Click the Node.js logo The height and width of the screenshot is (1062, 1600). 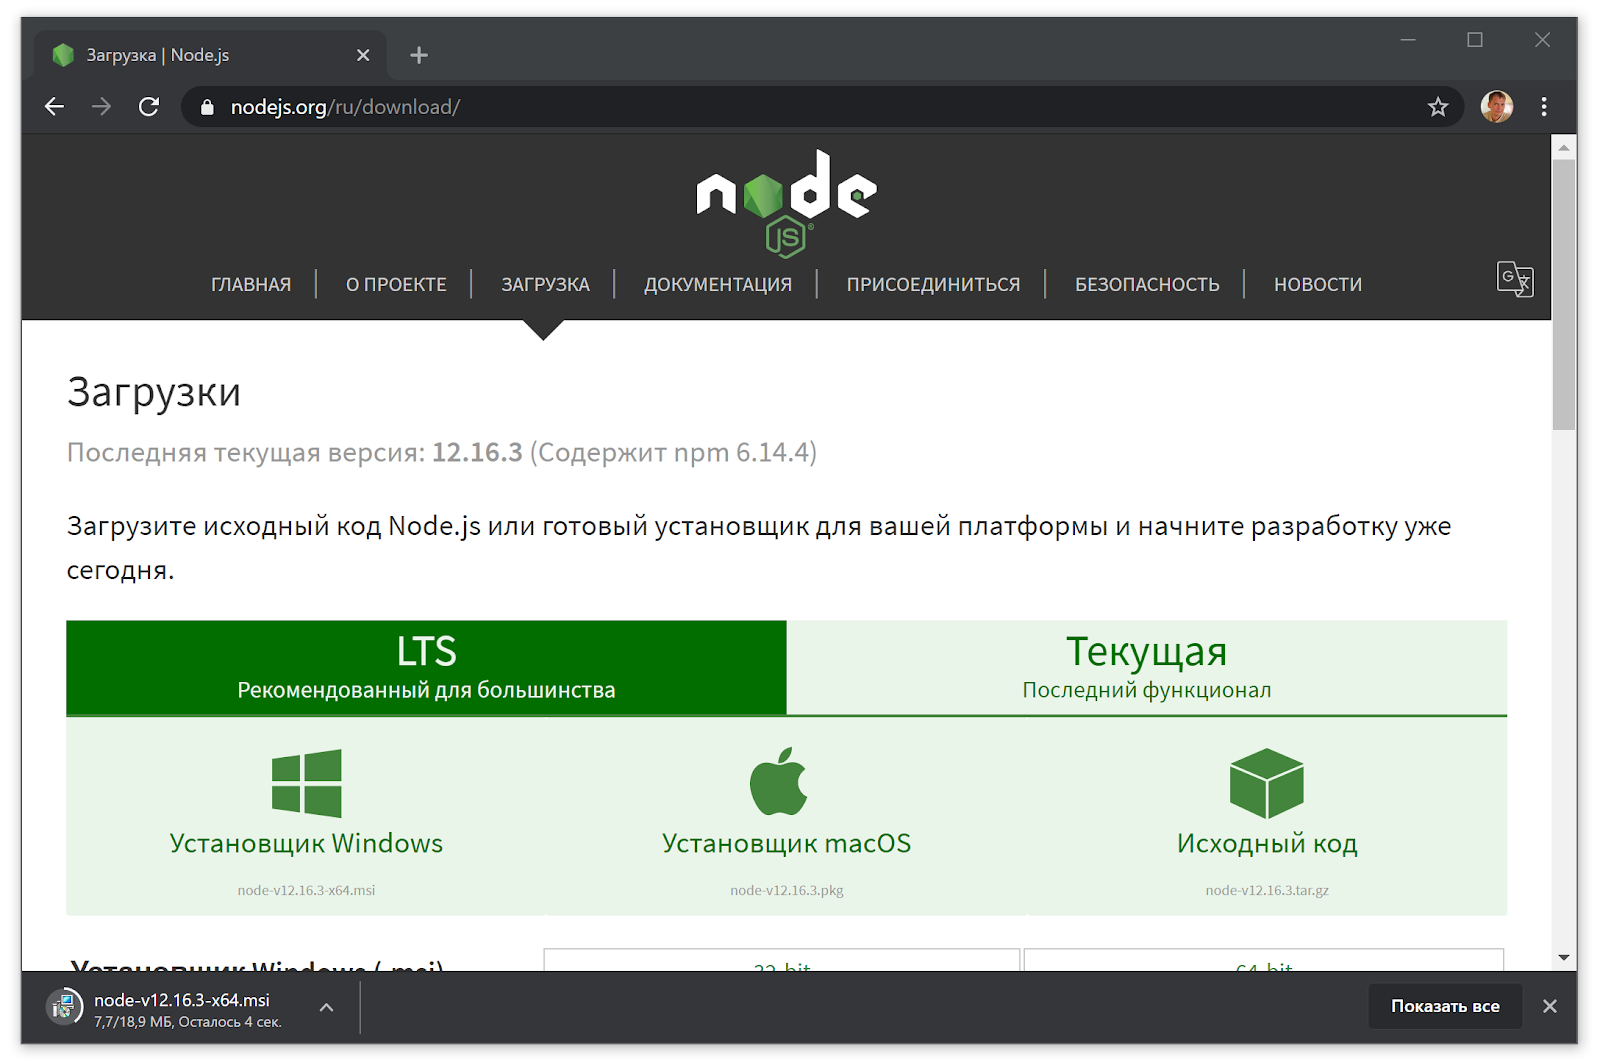point(786,203)
